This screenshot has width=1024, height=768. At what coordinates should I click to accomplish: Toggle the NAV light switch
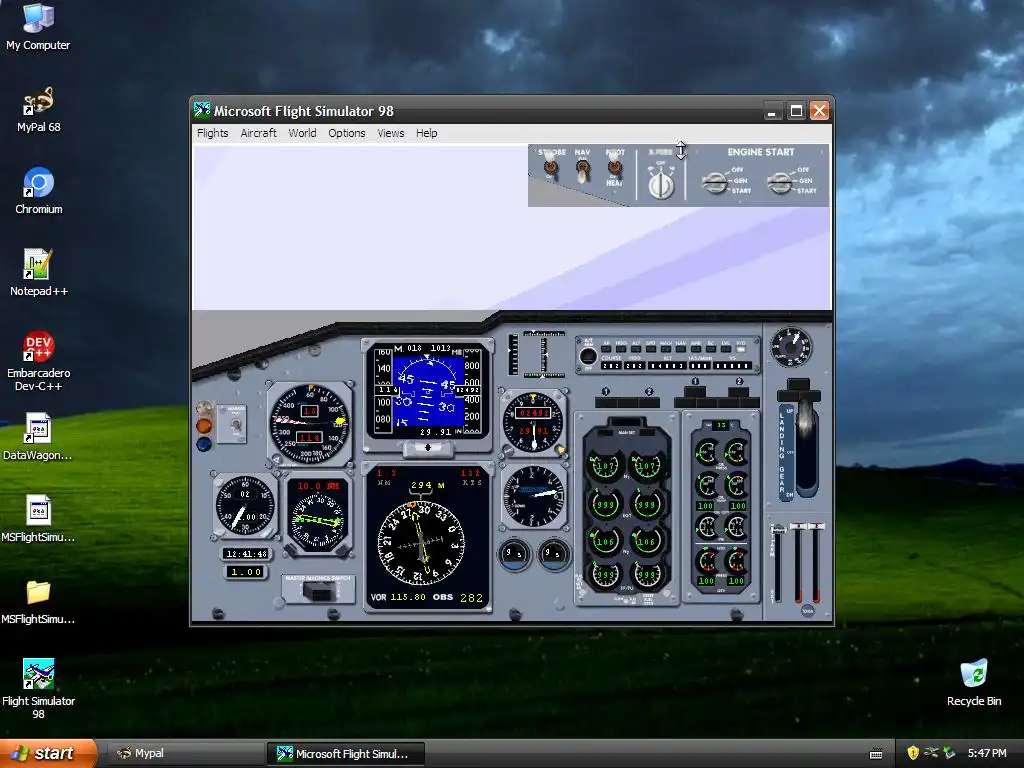pyautogui.click(x=583, y=170)
